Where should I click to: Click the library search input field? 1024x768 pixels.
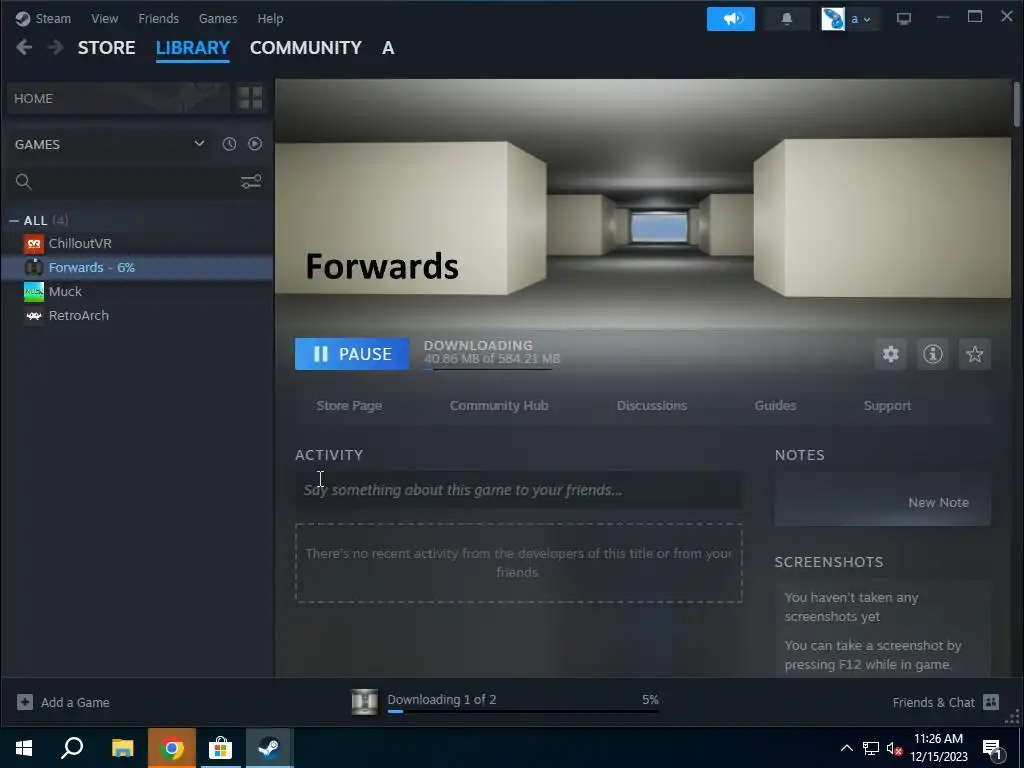(x=136, y=182)
